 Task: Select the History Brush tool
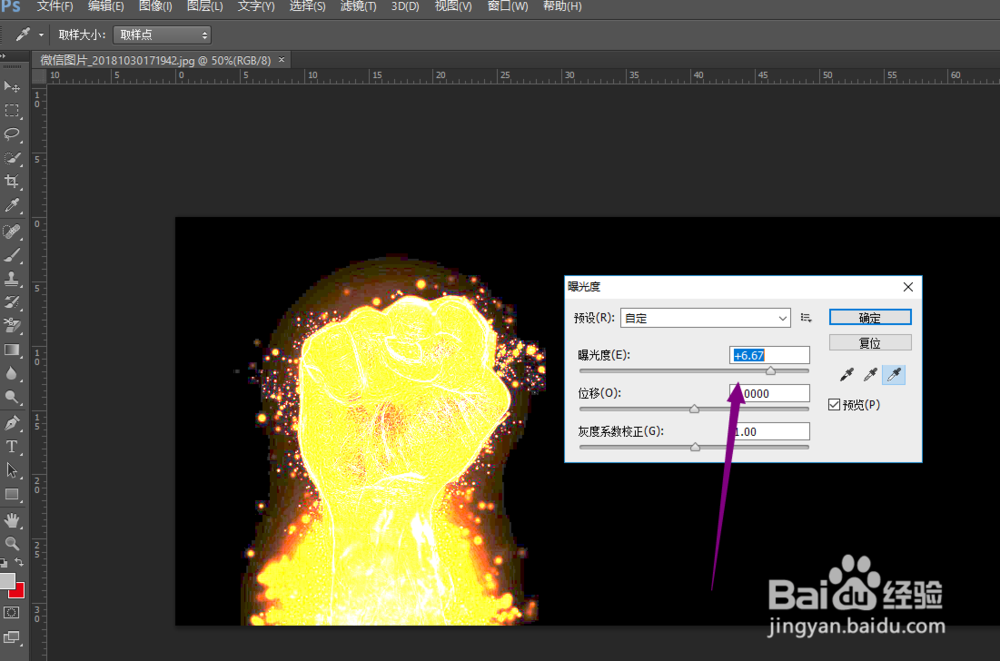(x=11, y=302)
